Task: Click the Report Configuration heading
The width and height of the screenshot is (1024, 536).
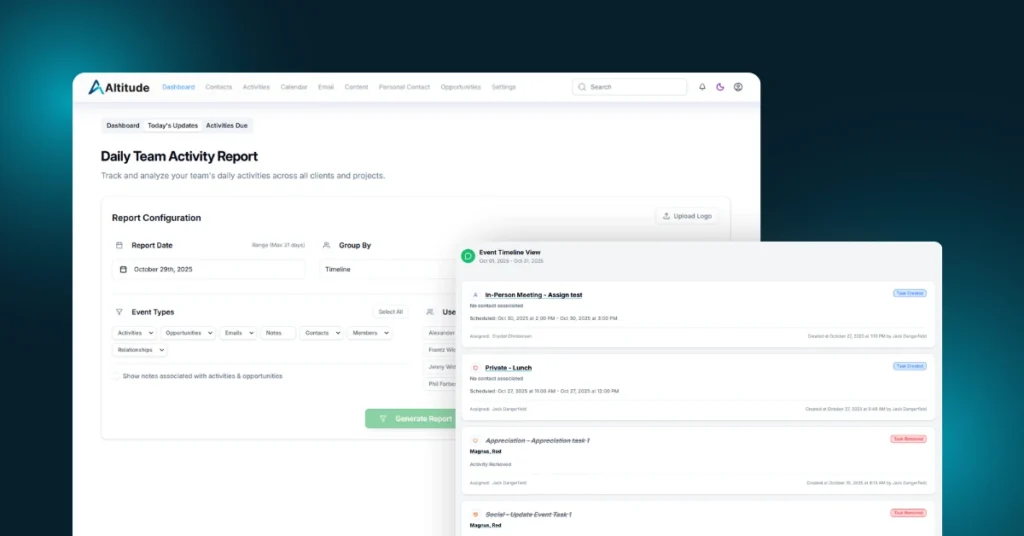Action: point(156,218)
